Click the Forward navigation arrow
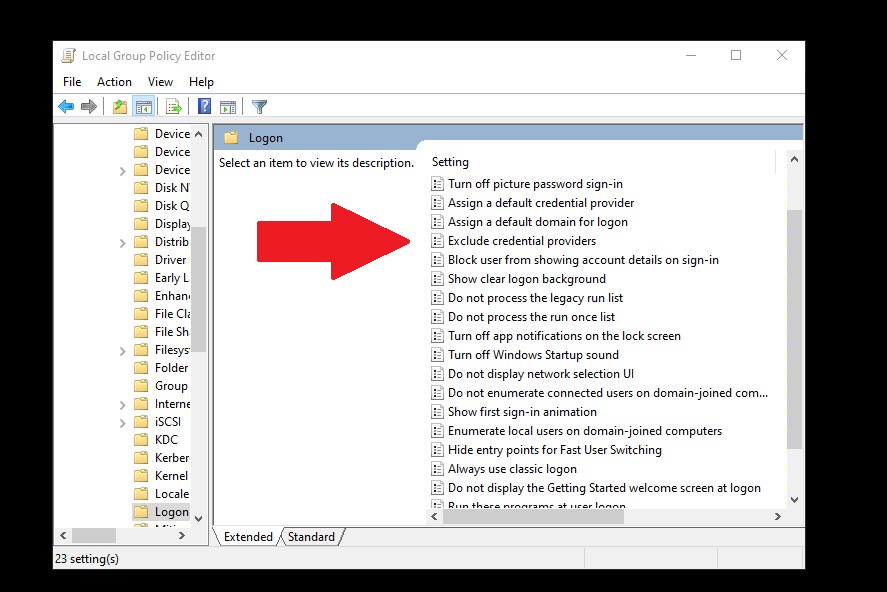Viewport: 887px width, 592px height. point(90,106)
